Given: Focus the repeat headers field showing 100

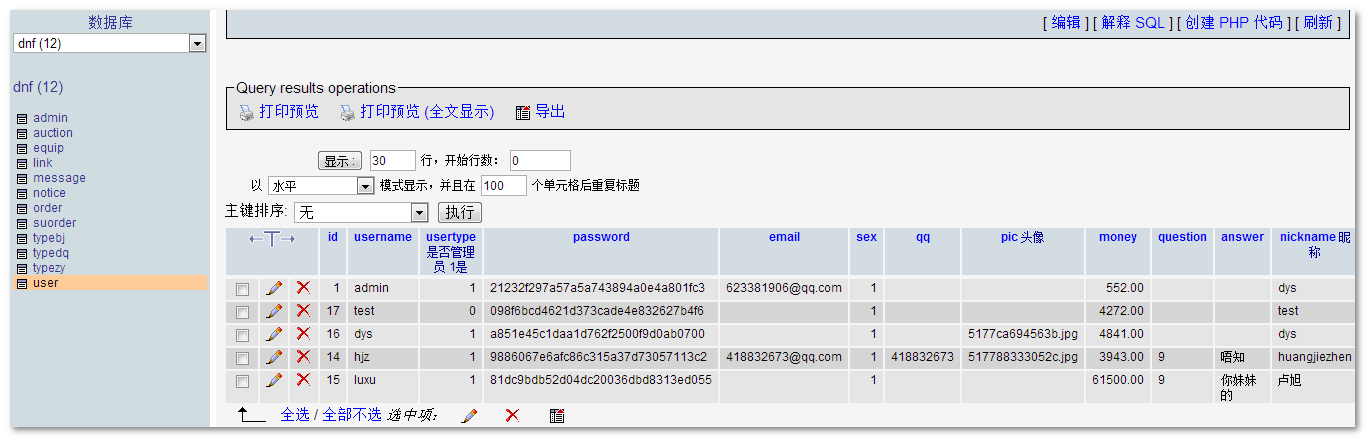Looking at the screenshot, I should click(504, 186).
